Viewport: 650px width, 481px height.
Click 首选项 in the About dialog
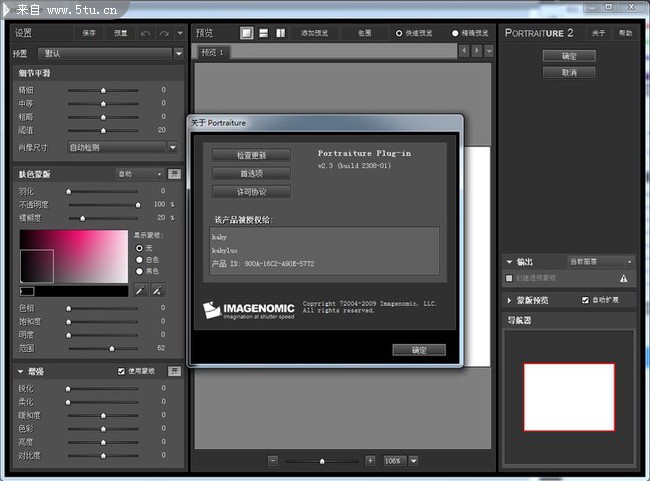[251, 174]
